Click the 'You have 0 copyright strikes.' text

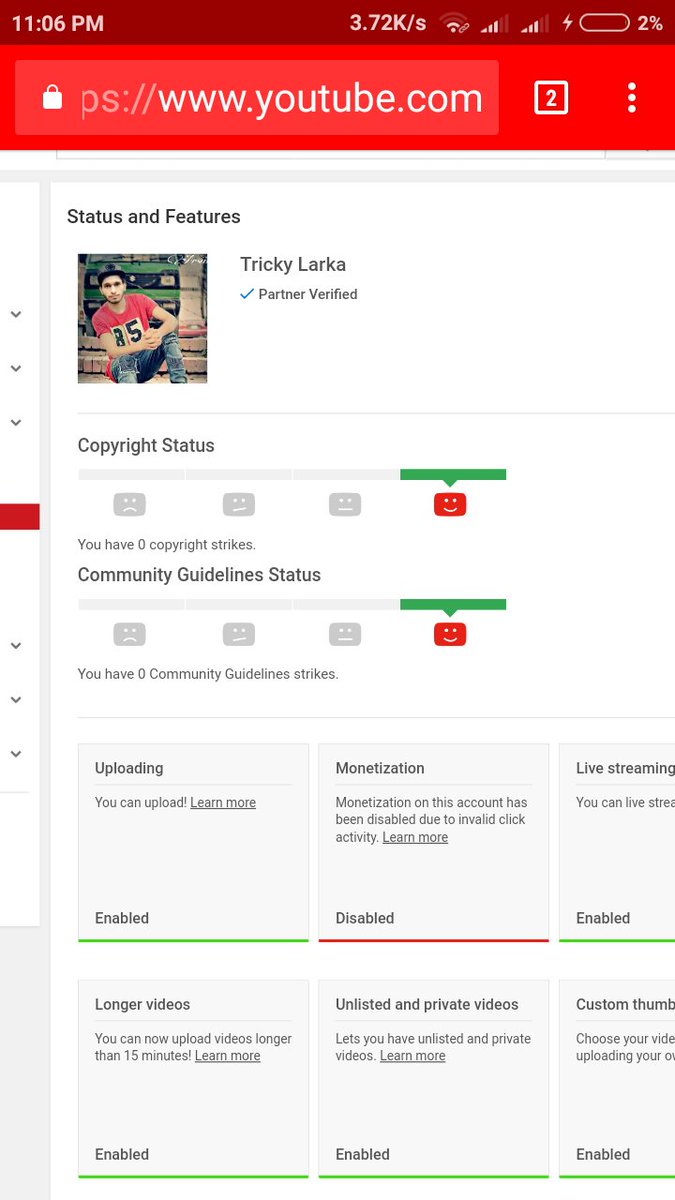click(167, 545)
